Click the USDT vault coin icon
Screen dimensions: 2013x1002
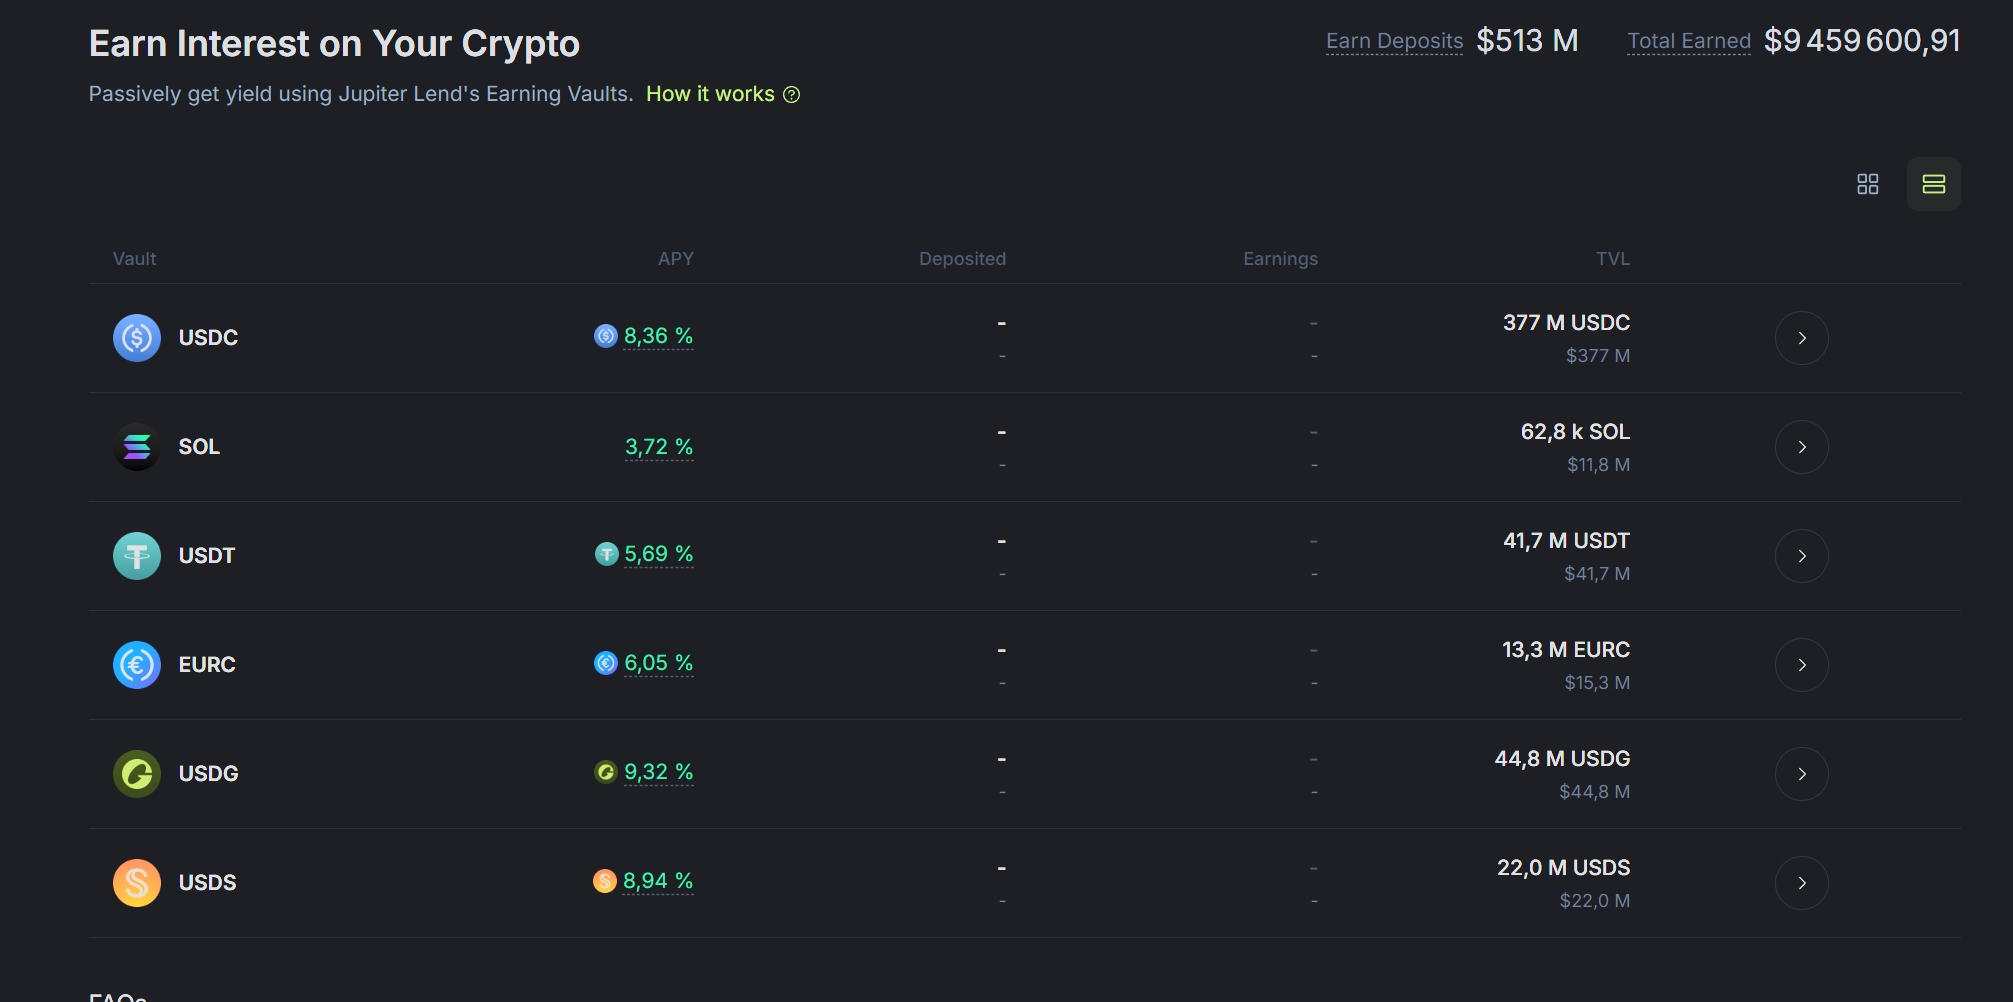tap(137, 556)
